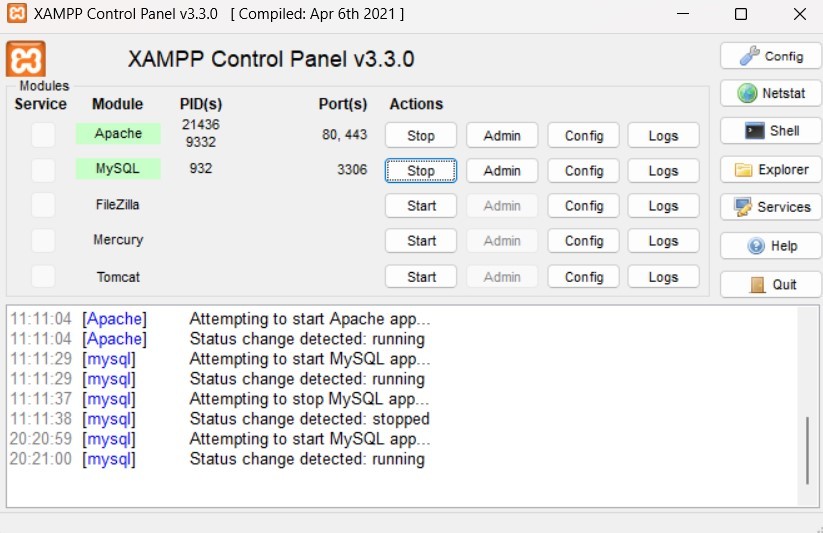Toggle the MySQL service checkbox
The width and height of the screenshot is (823, 533).
pos(43,170)
